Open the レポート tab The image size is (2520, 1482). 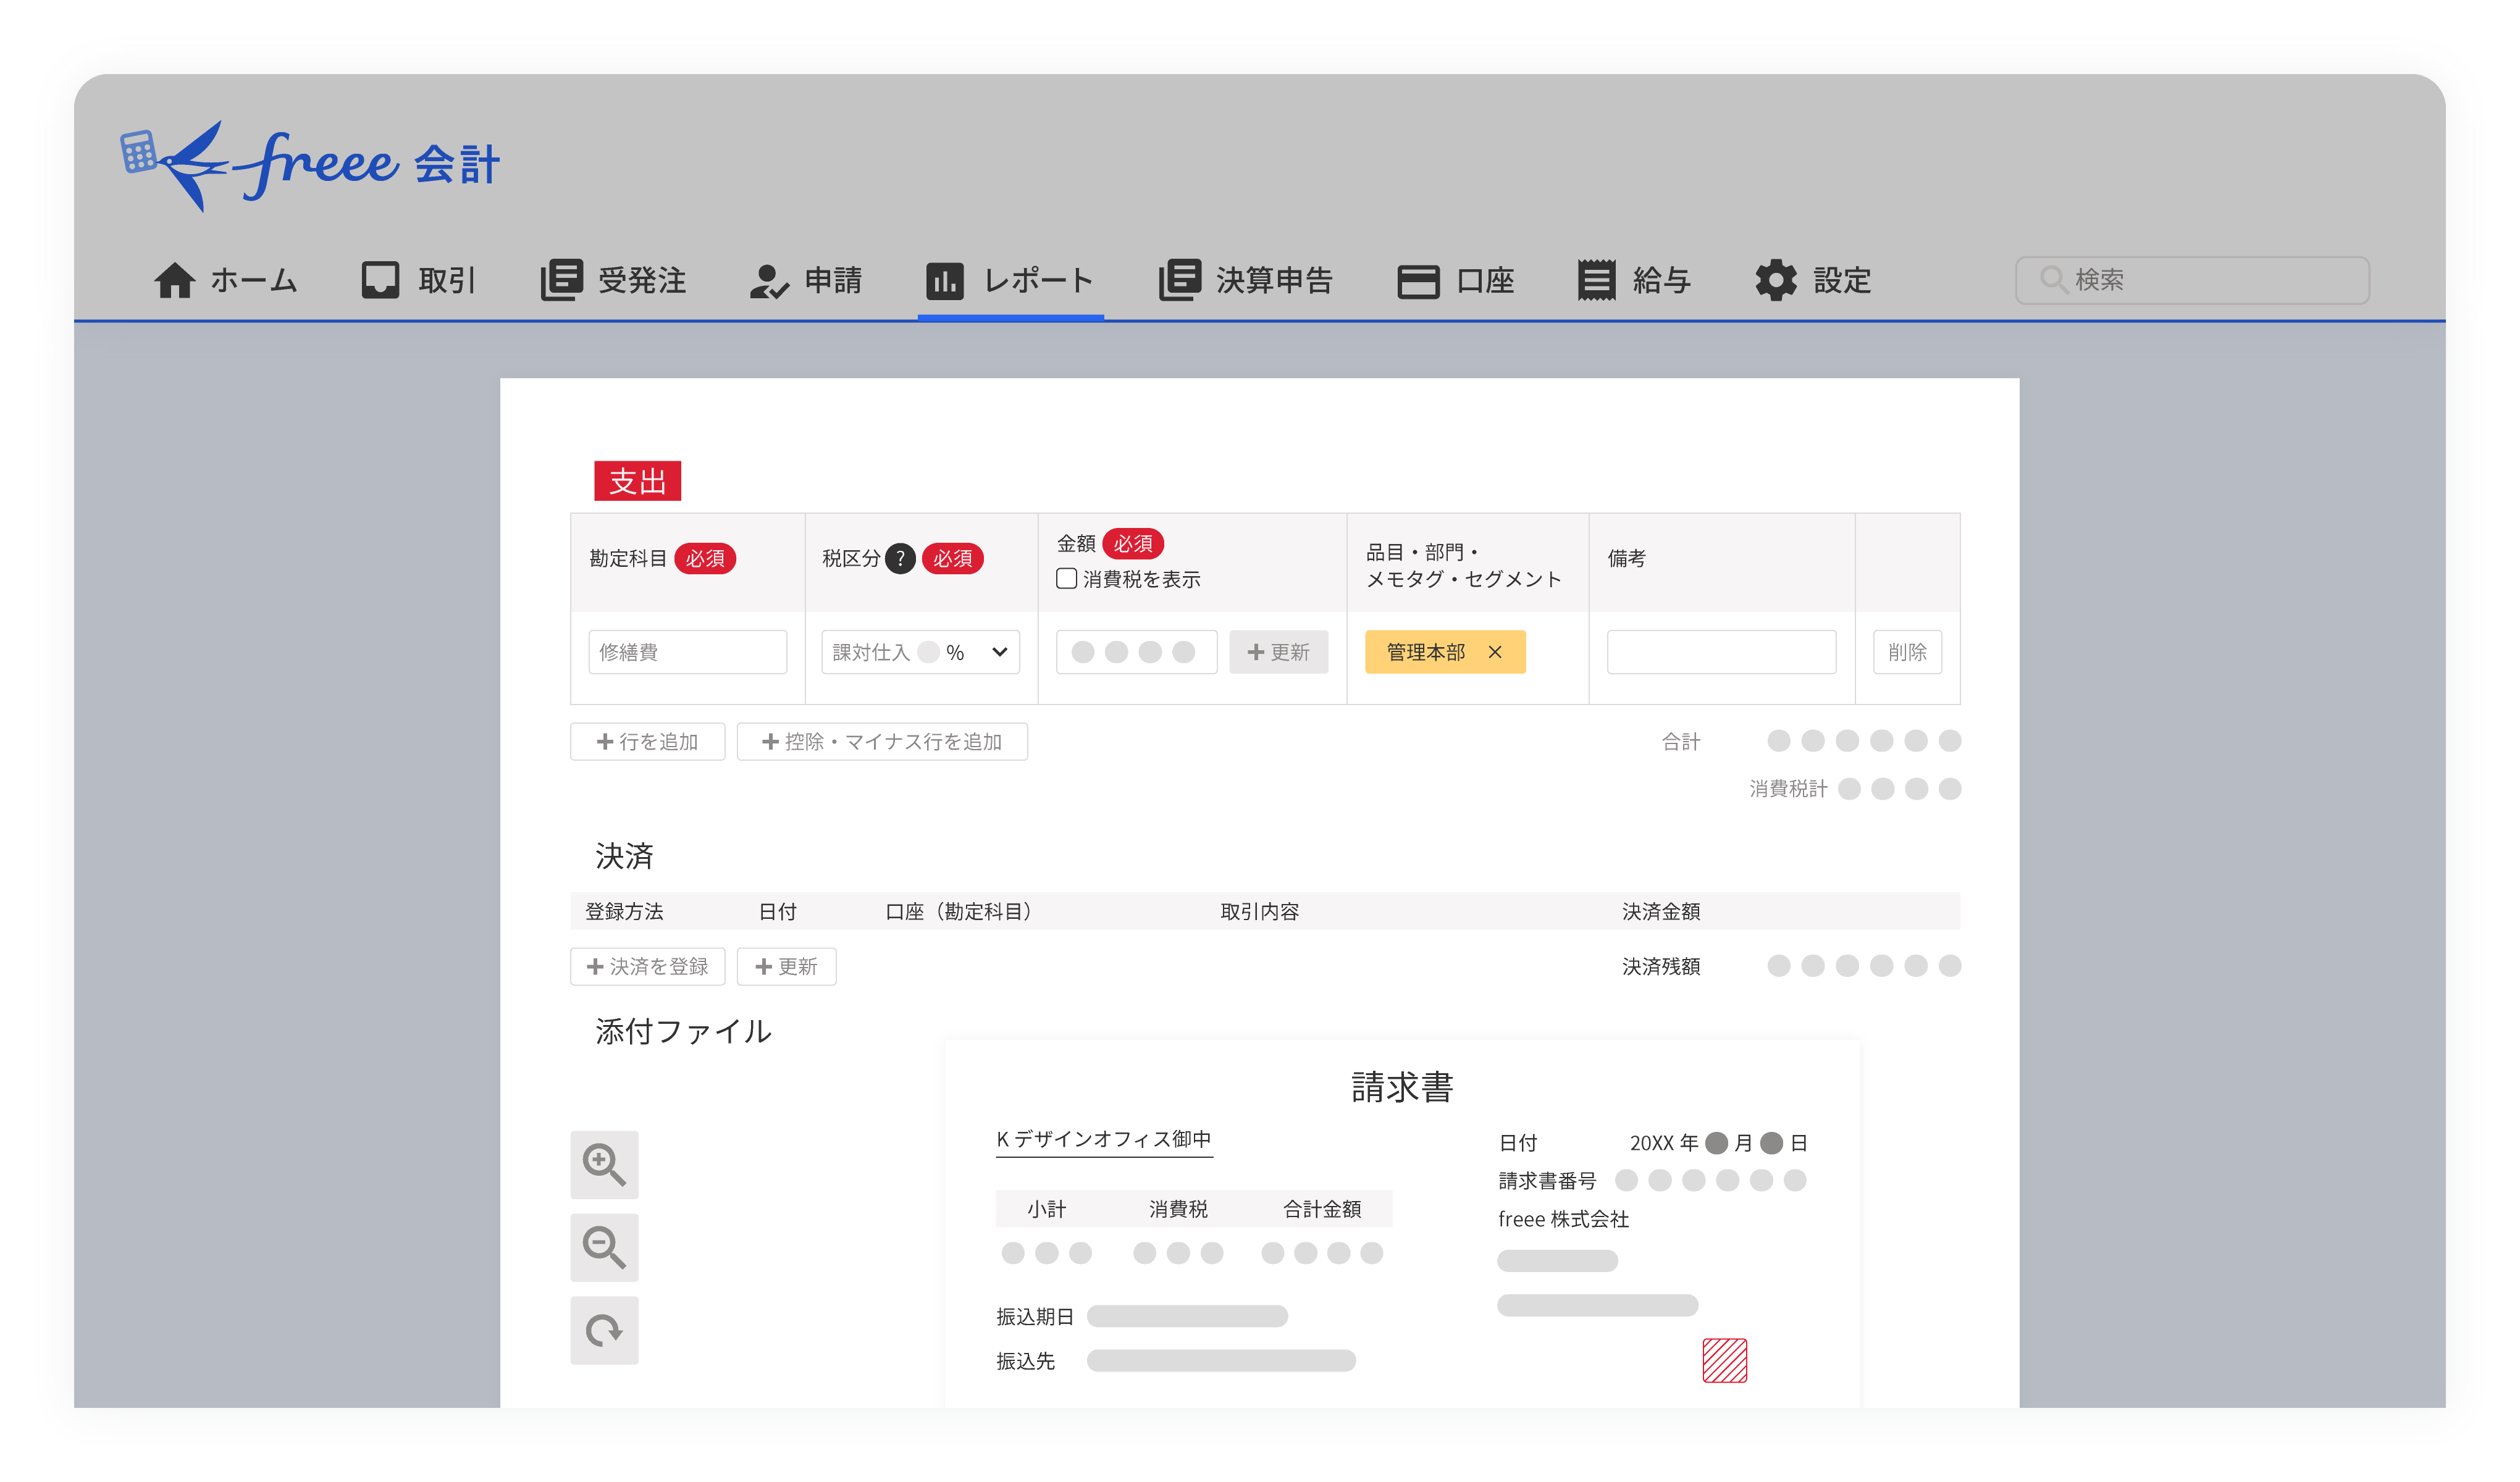[1010, 281]
